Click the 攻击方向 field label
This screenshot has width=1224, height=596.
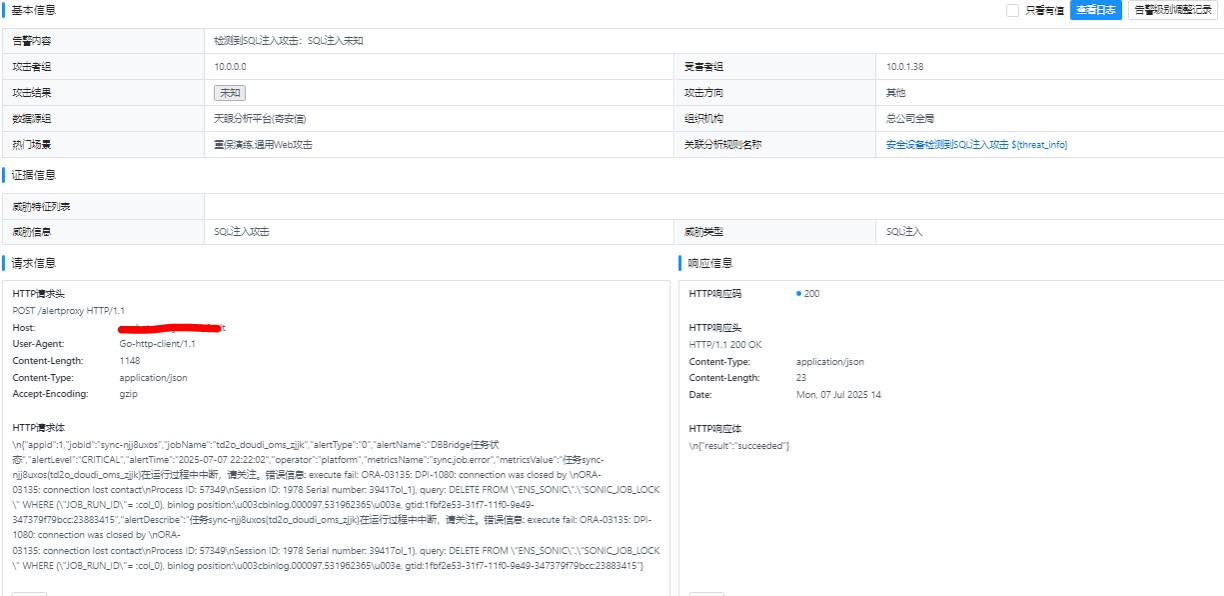(703, 93)
